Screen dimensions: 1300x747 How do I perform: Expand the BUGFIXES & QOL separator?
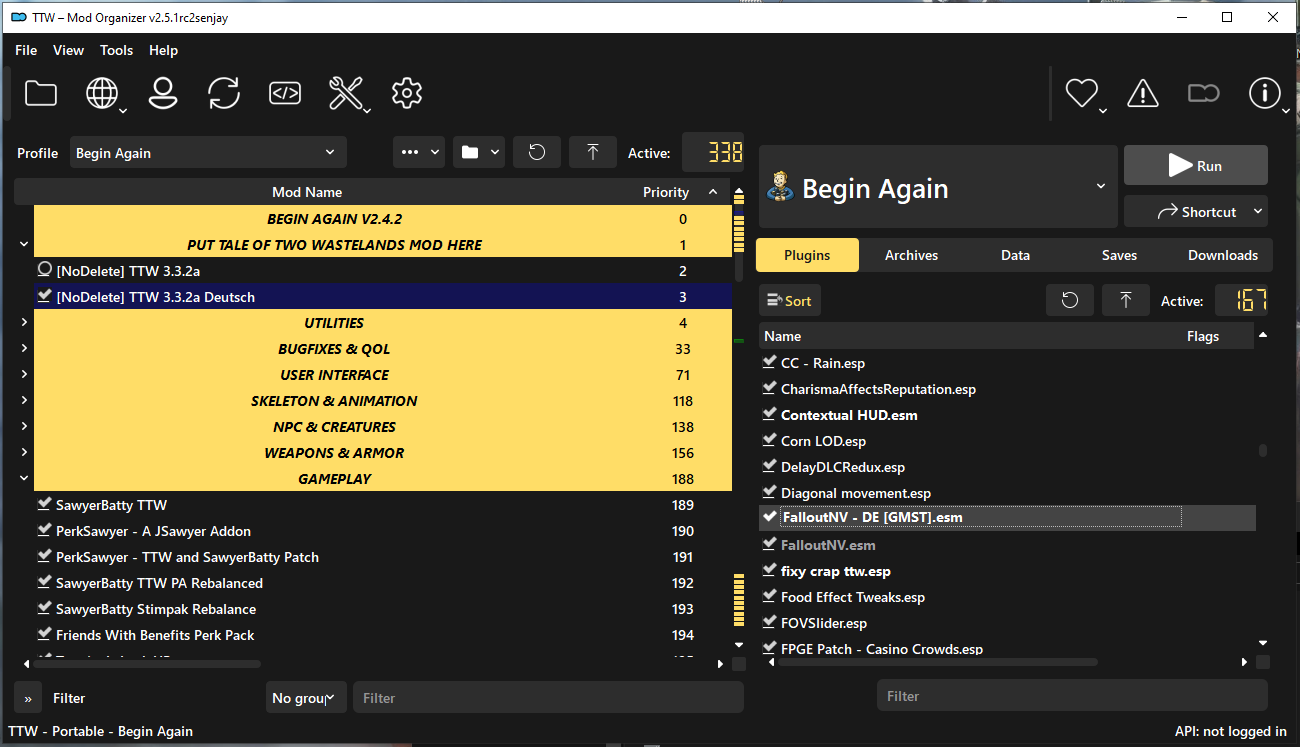coord(24,348)
